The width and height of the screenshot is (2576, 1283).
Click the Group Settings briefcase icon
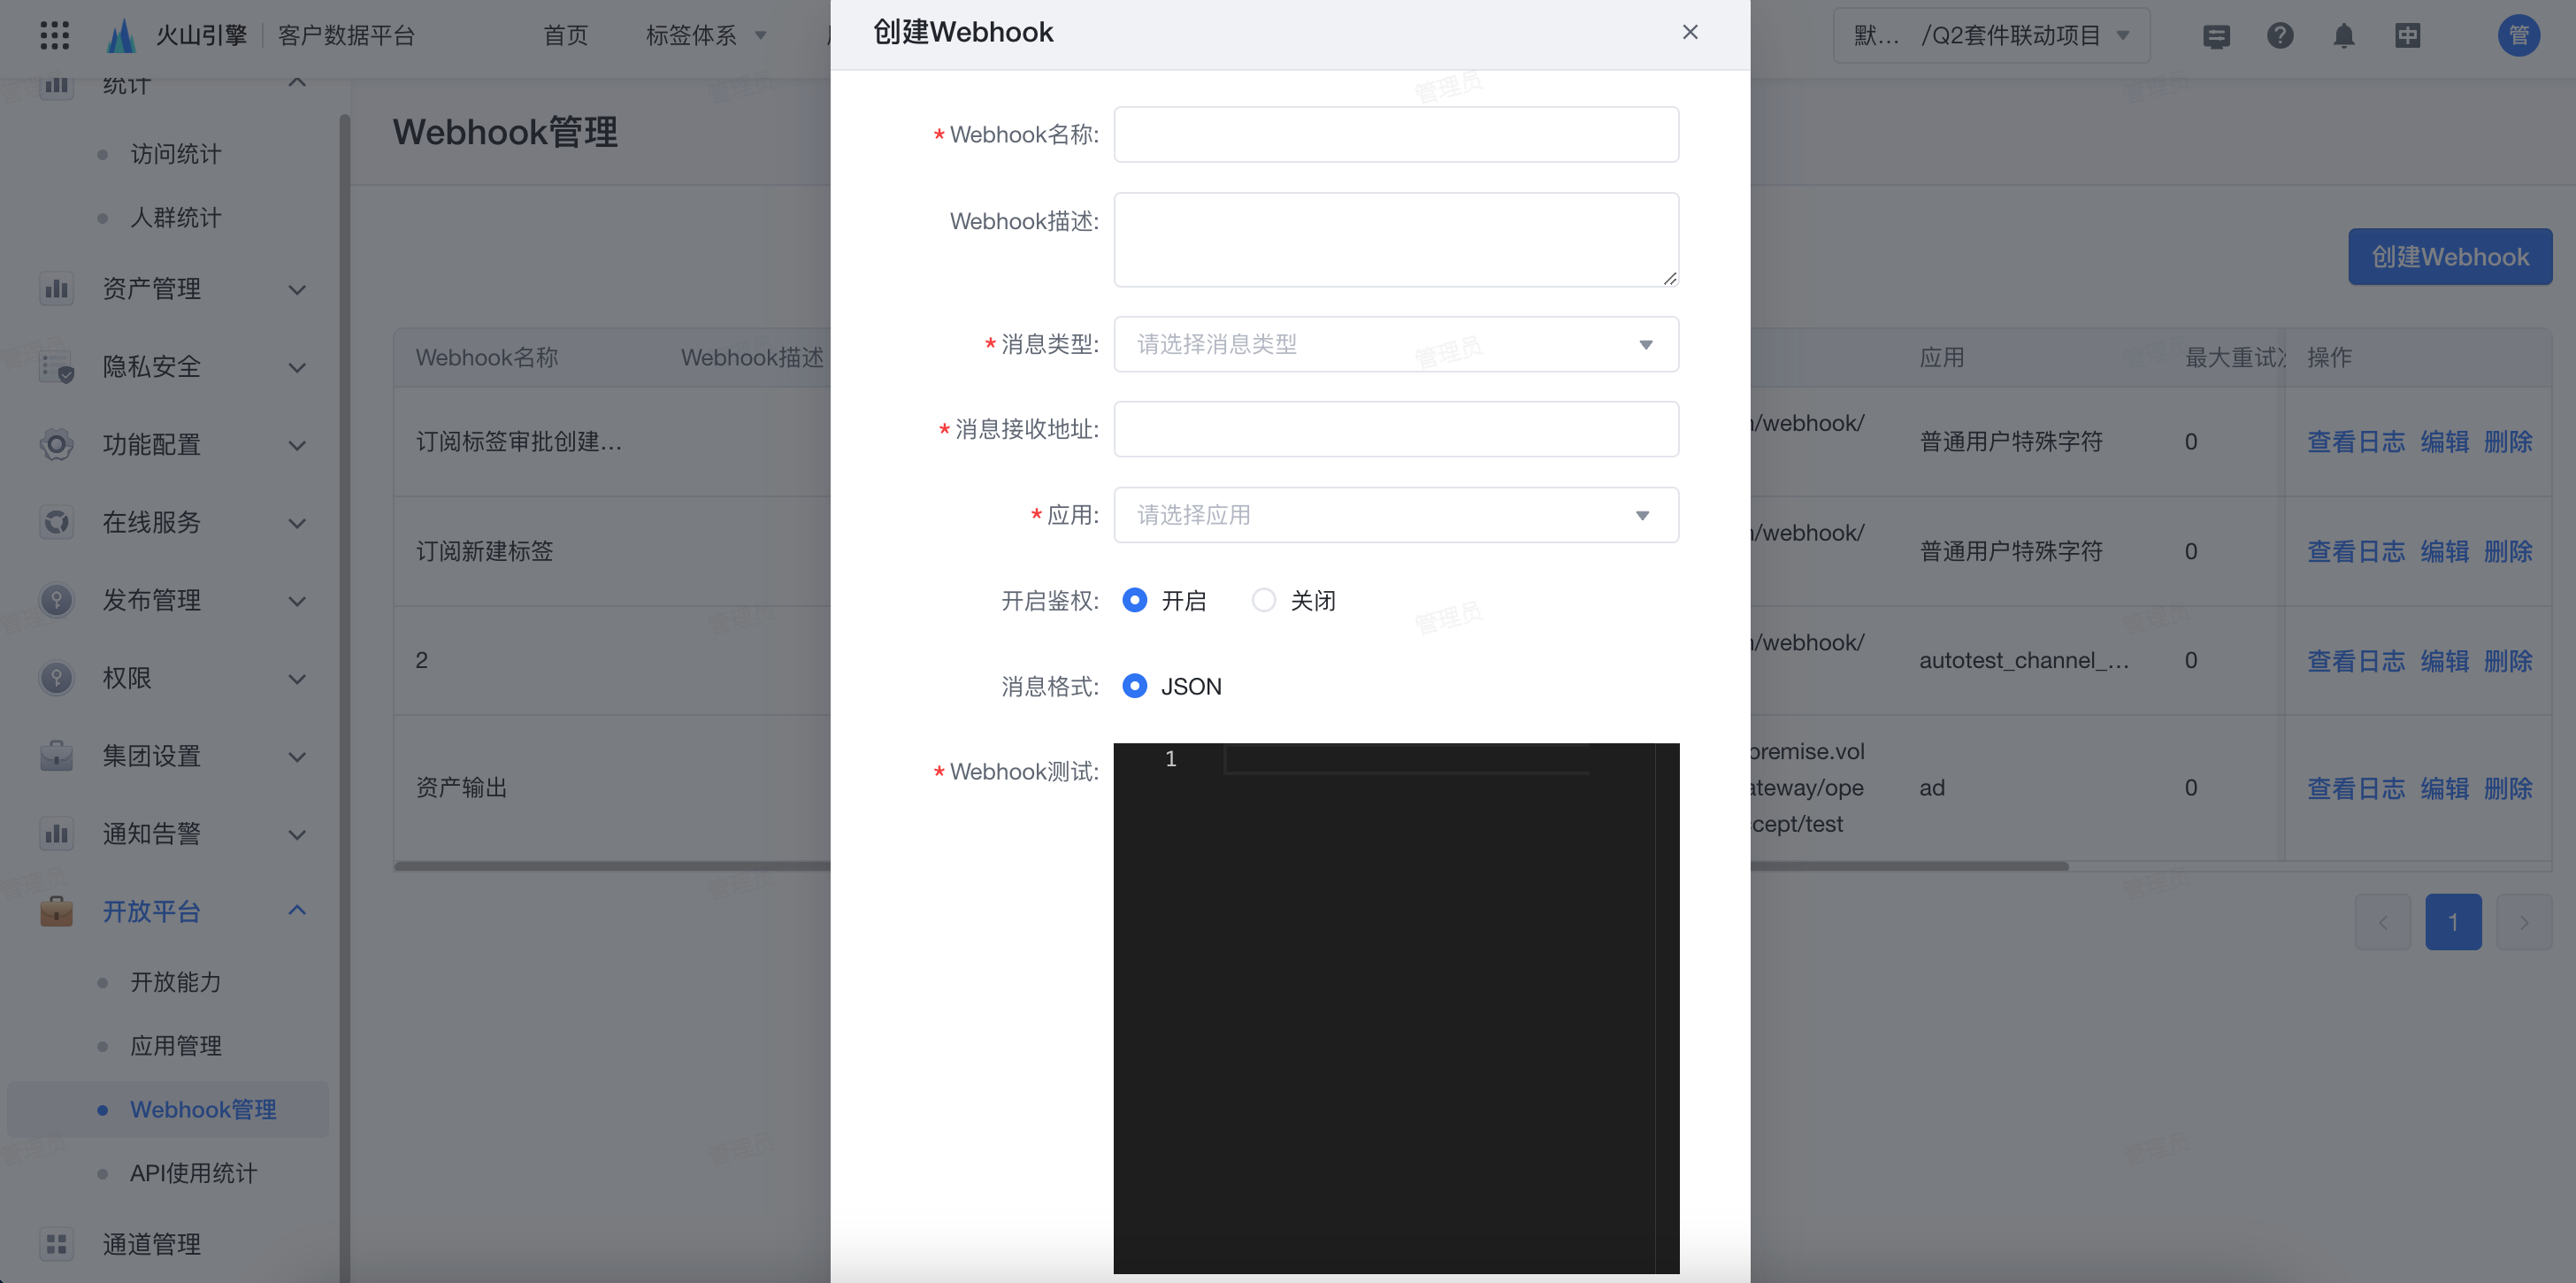tap(56, 756)
